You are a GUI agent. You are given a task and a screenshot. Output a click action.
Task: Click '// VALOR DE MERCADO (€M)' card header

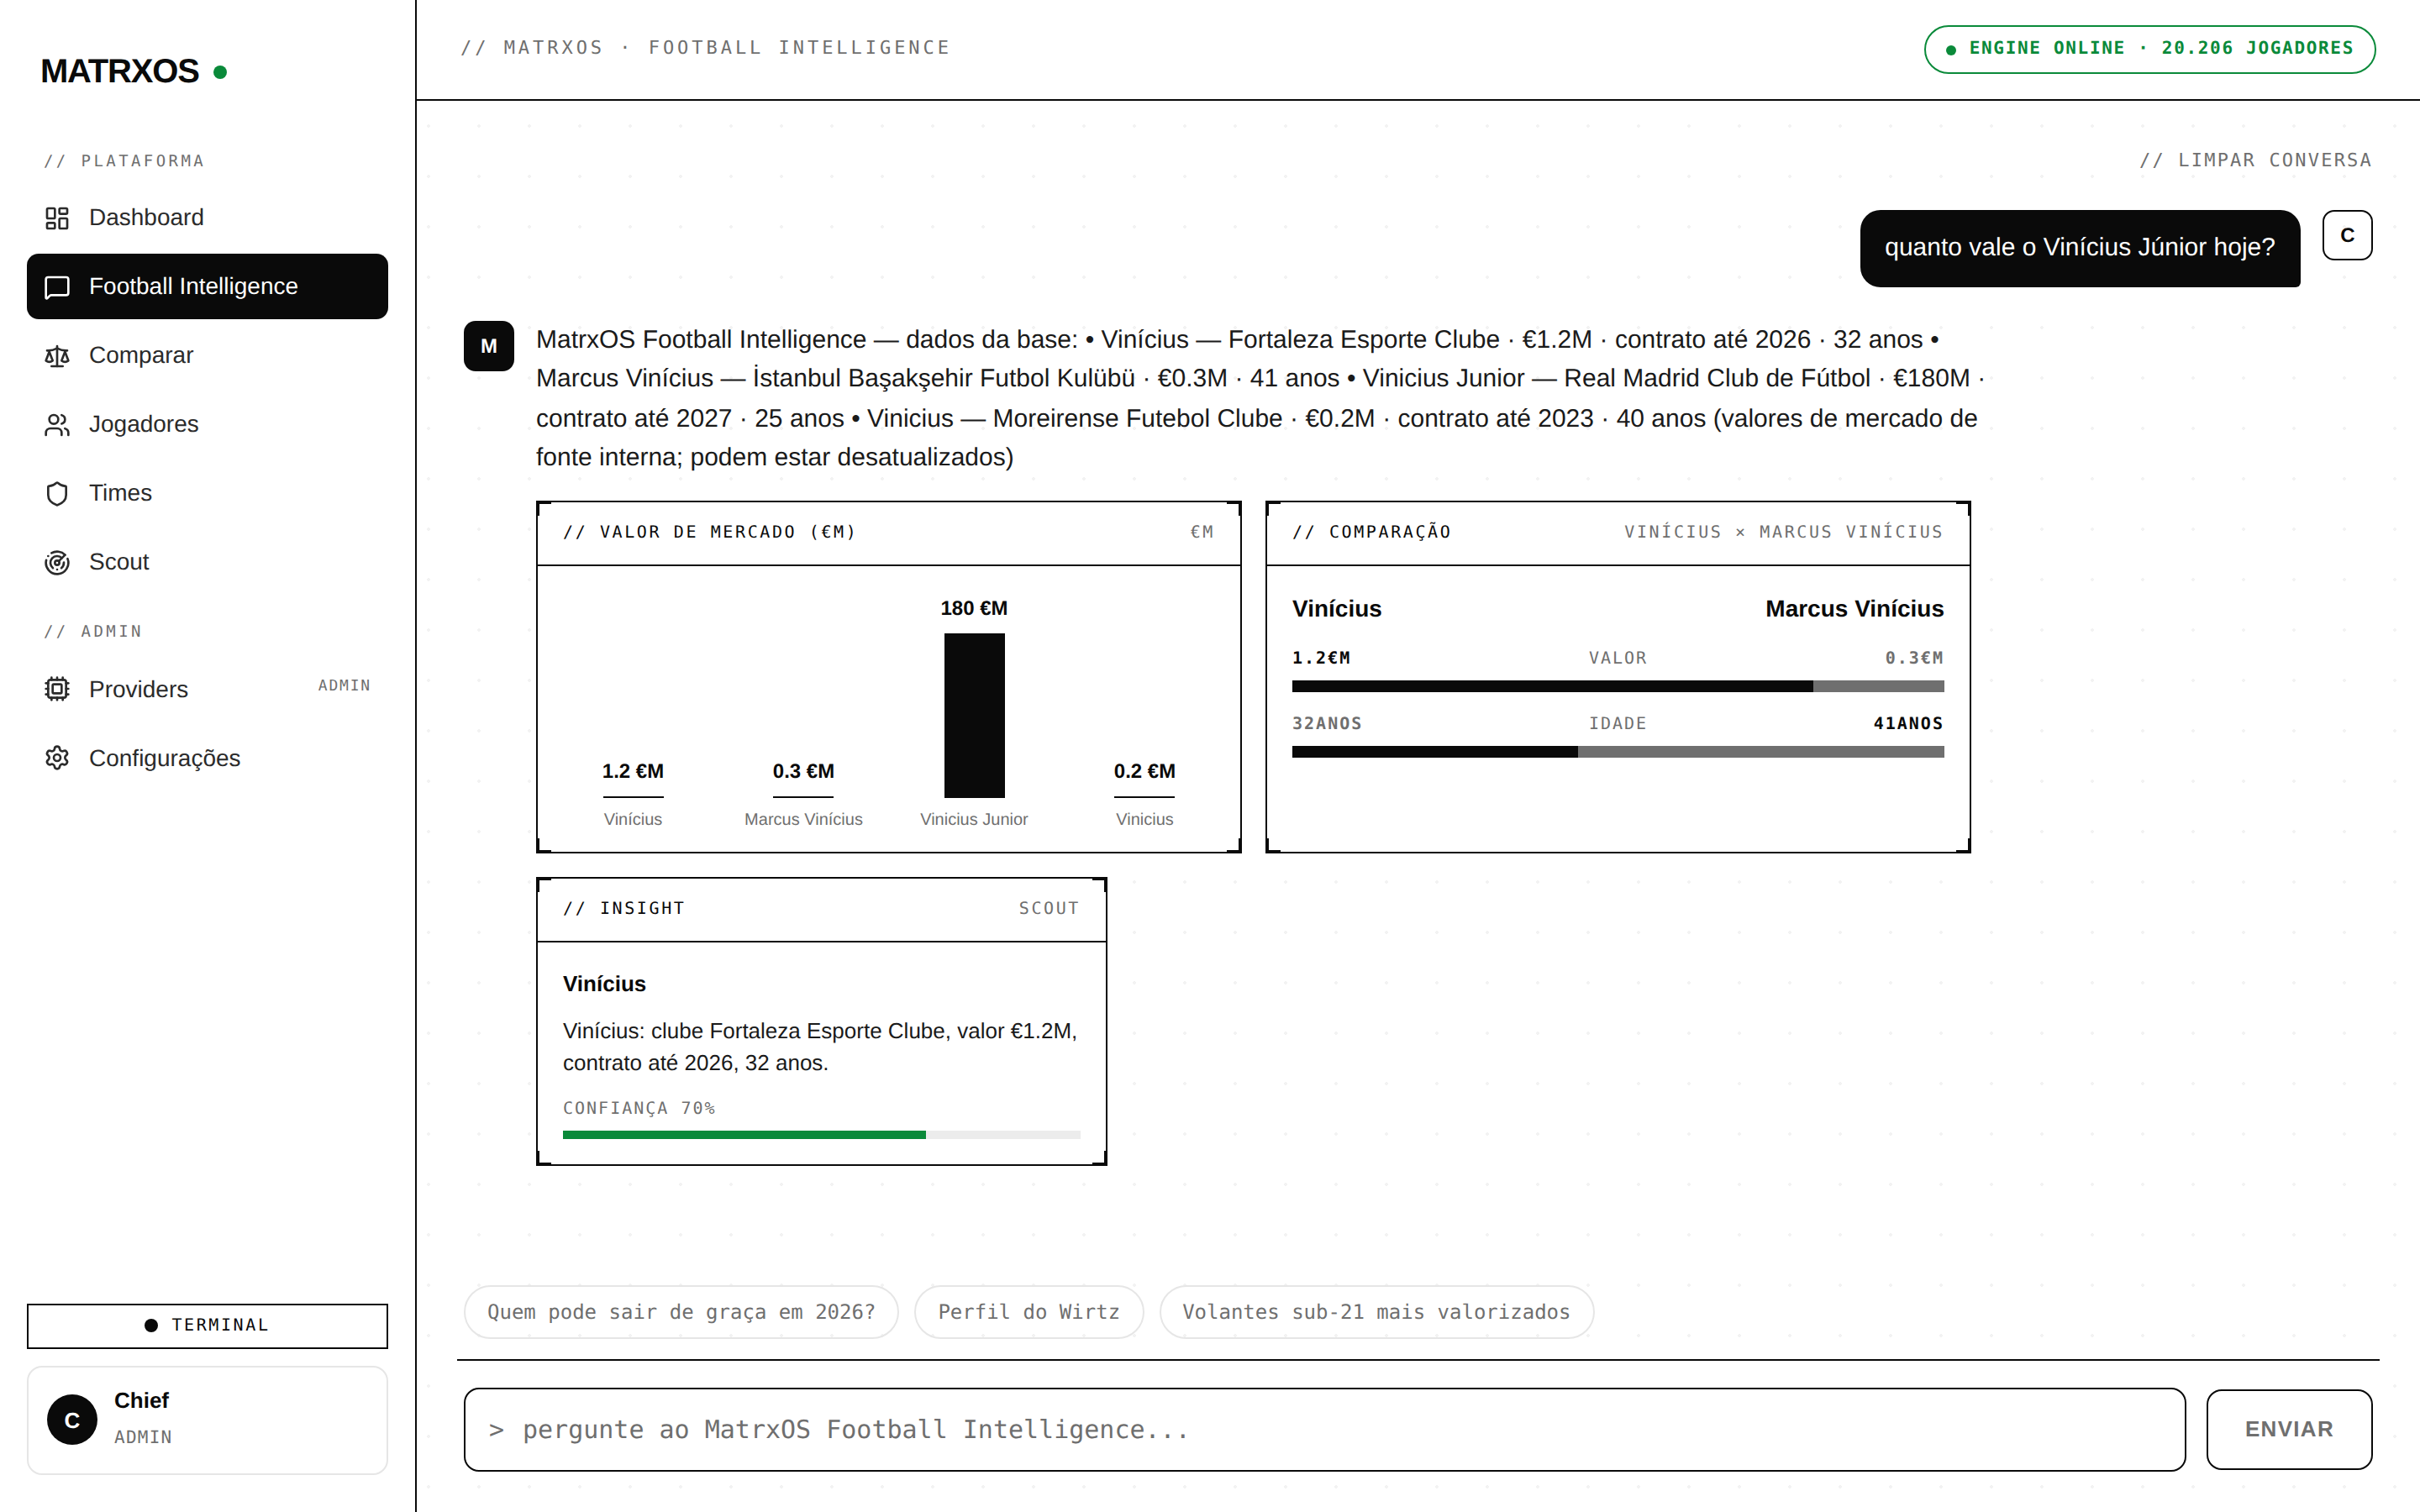pos(709,532)
